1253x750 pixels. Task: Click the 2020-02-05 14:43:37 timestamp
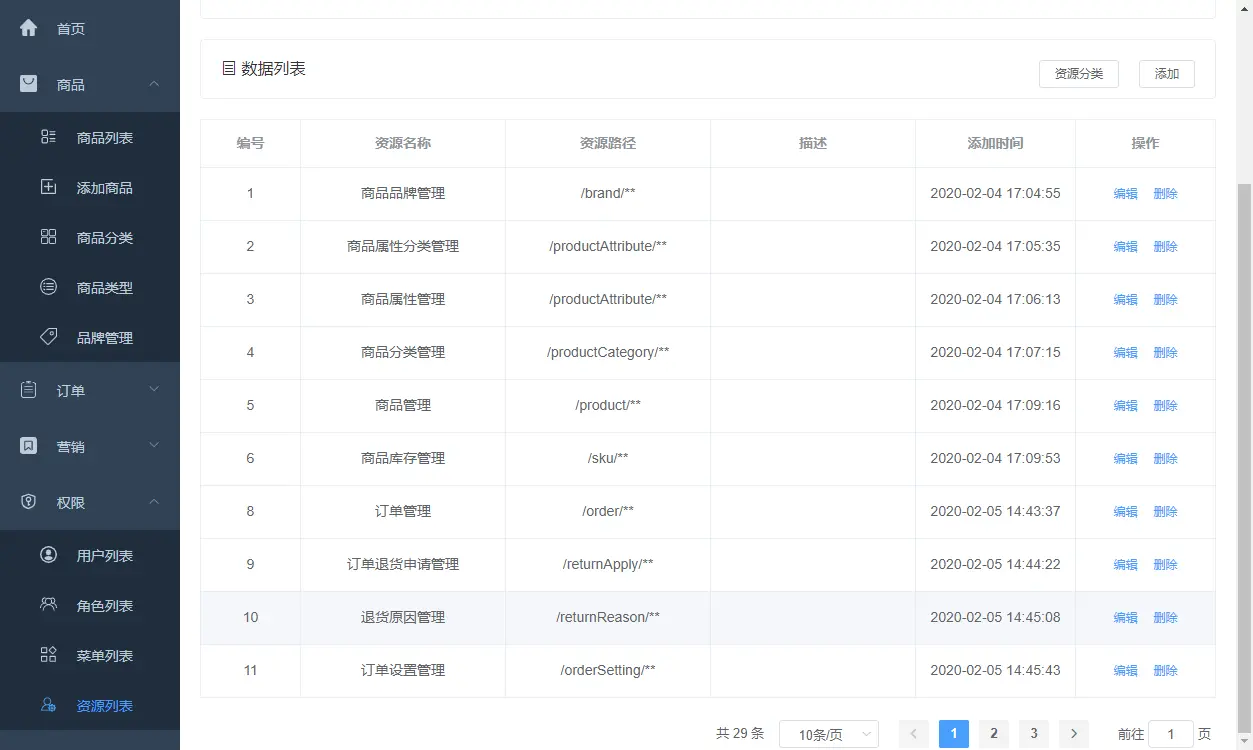click(x=995, y=512)
